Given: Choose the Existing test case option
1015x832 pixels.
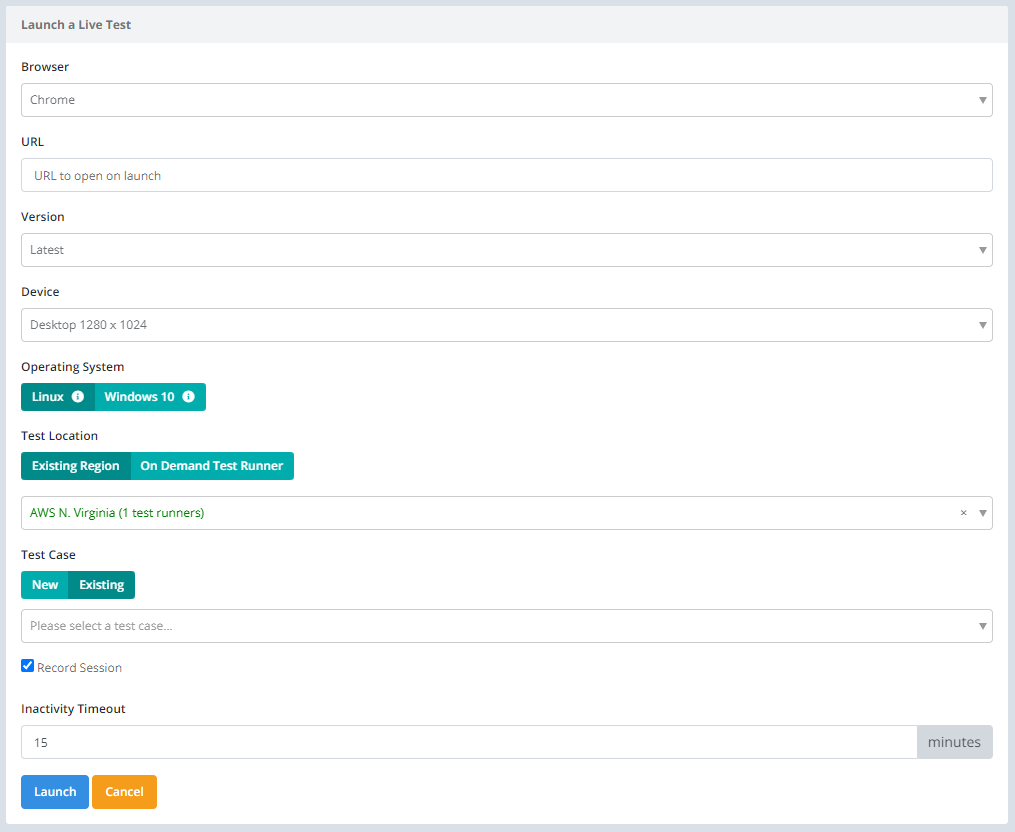Looking at the screenshot, I should click(x=102, y=585).
